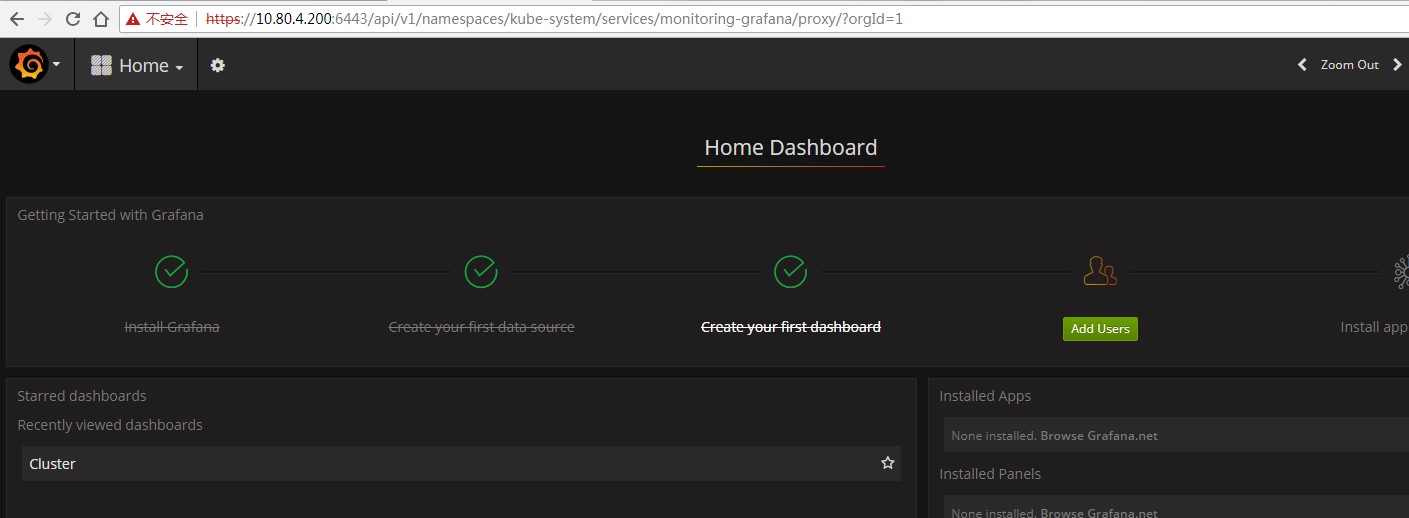Click the dashboards grid icon next to Home
The height and width of the screenshot is (518, 1409).
[x=101, y=65]
